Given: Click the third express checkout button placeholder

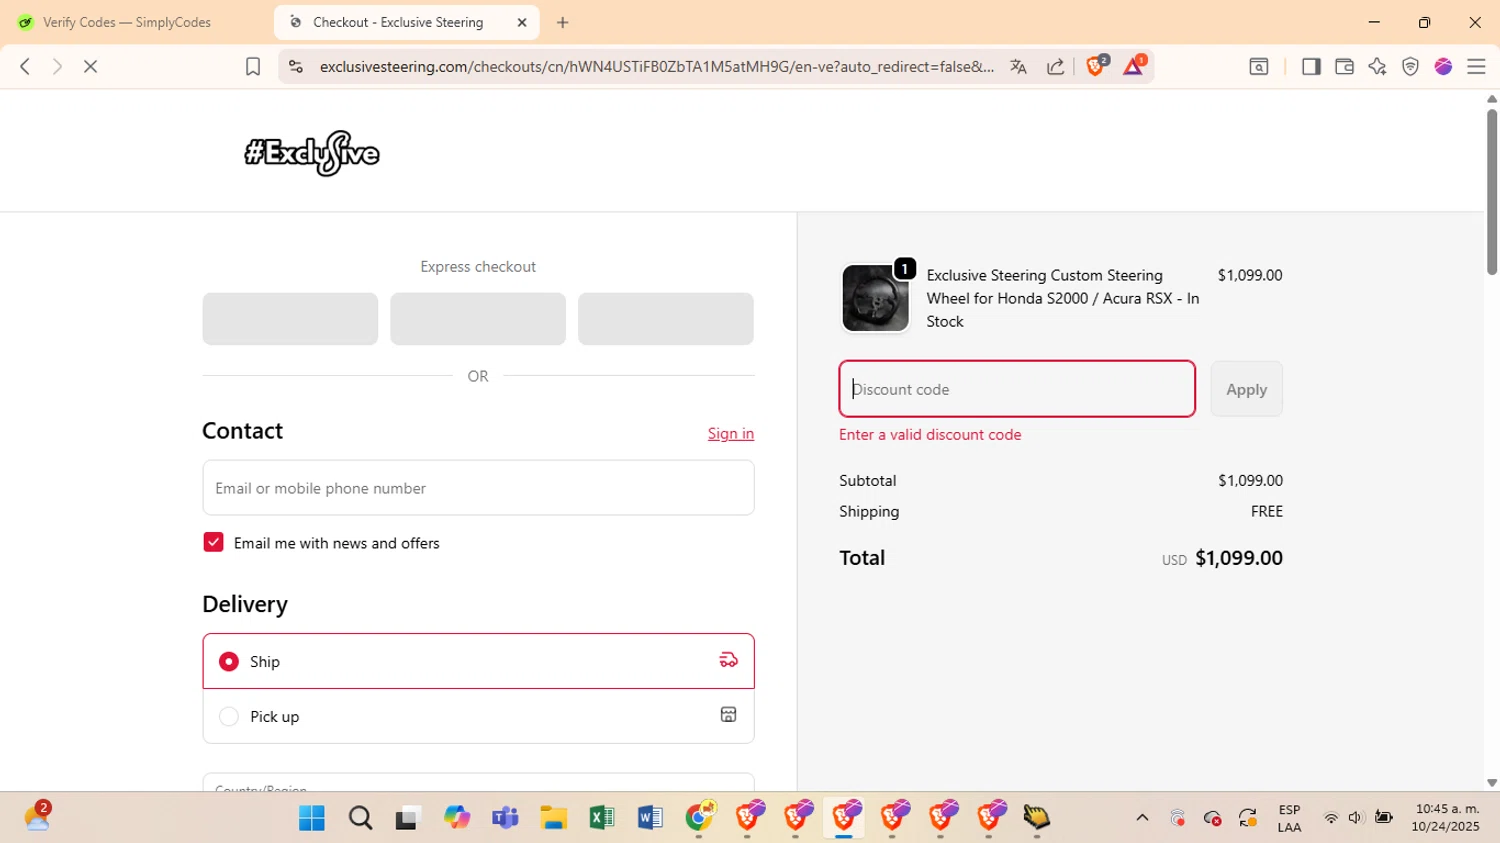Looking at the screenshot, I should 666,319.
